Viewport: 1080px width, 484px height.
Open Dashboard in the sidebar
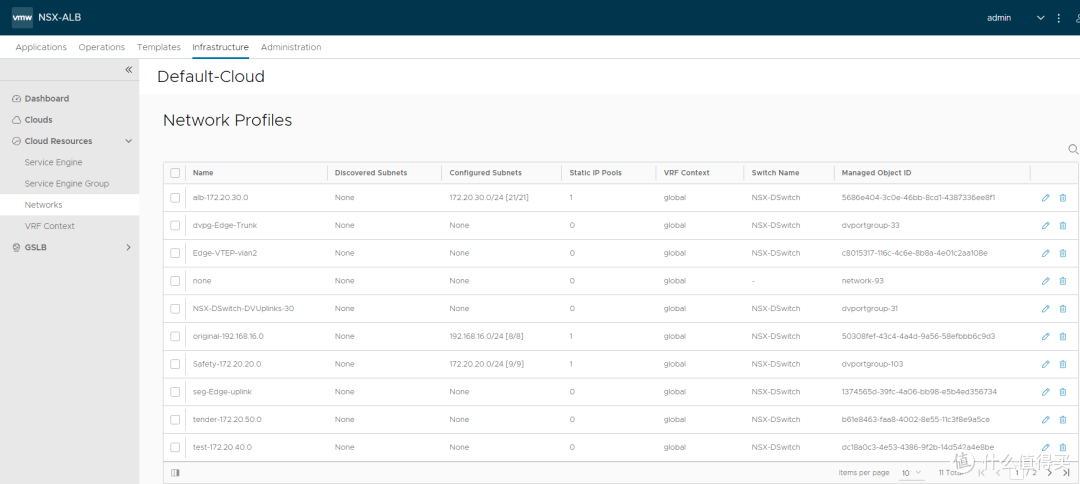coord(47,98)
